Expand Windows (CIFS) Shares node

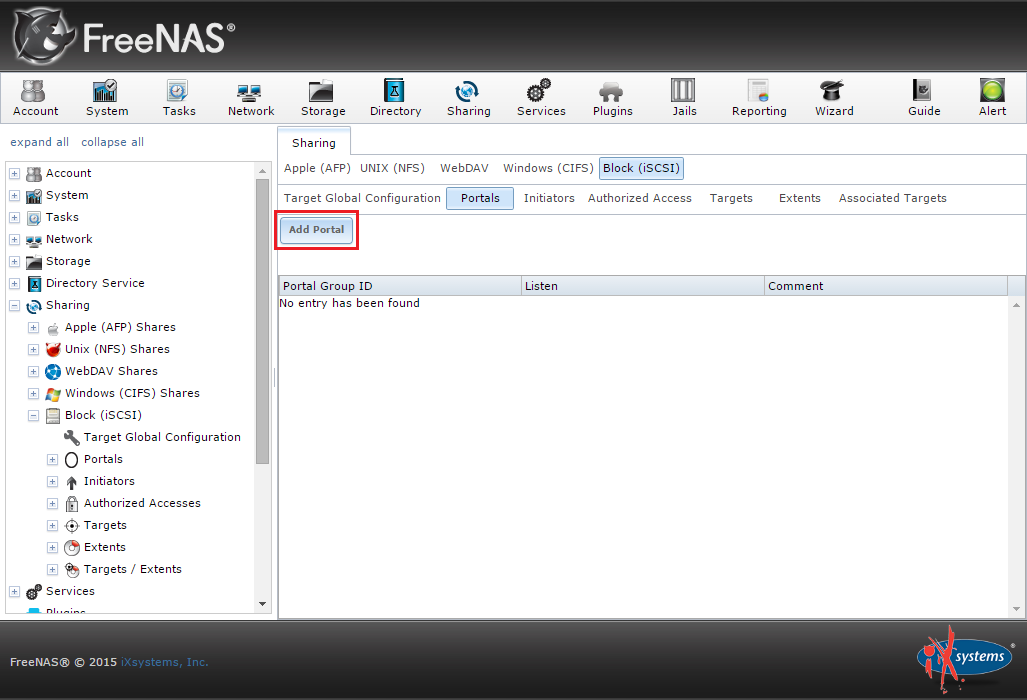34,394
